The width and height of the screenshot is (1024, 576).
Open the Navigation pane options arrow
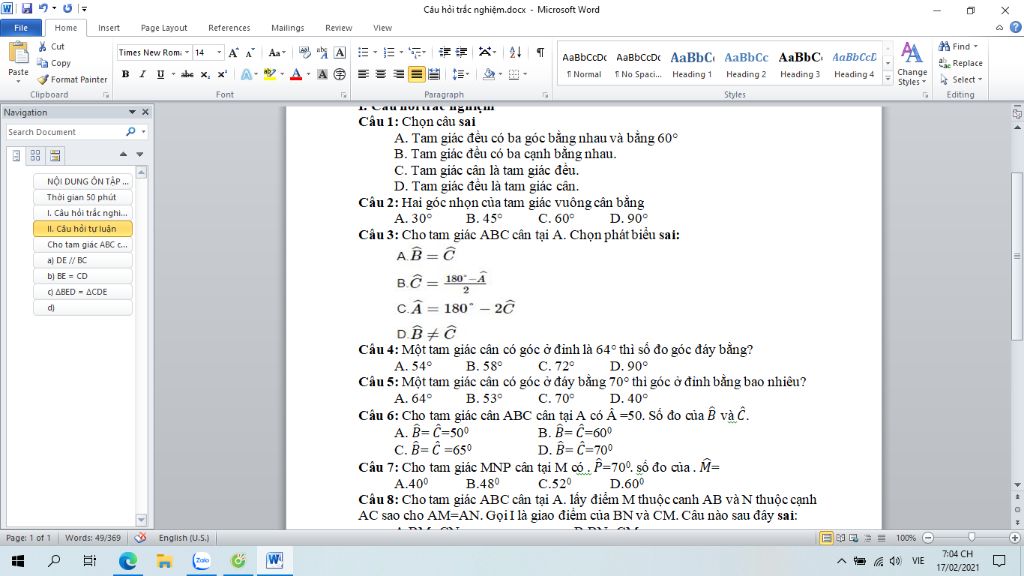pos(132,112)
